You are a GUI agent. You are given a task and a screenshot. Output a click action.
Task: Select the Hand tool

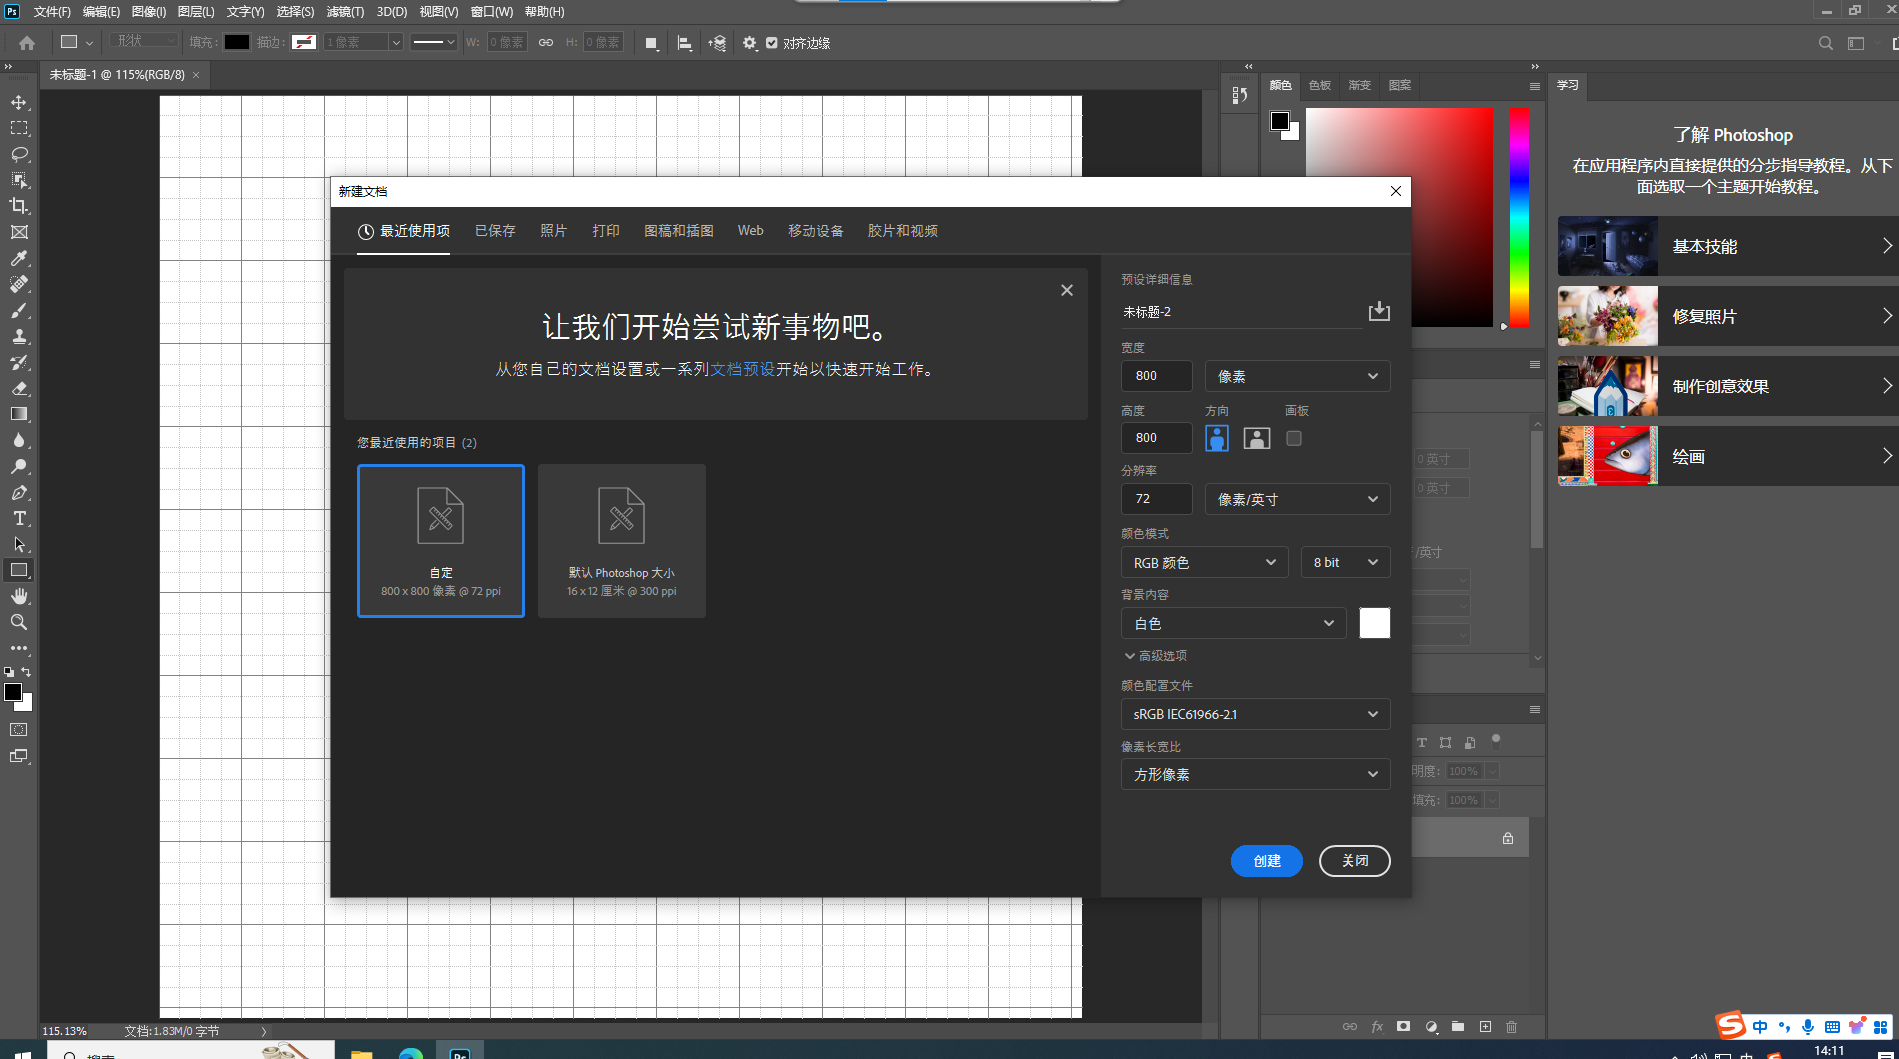point(19,596)
